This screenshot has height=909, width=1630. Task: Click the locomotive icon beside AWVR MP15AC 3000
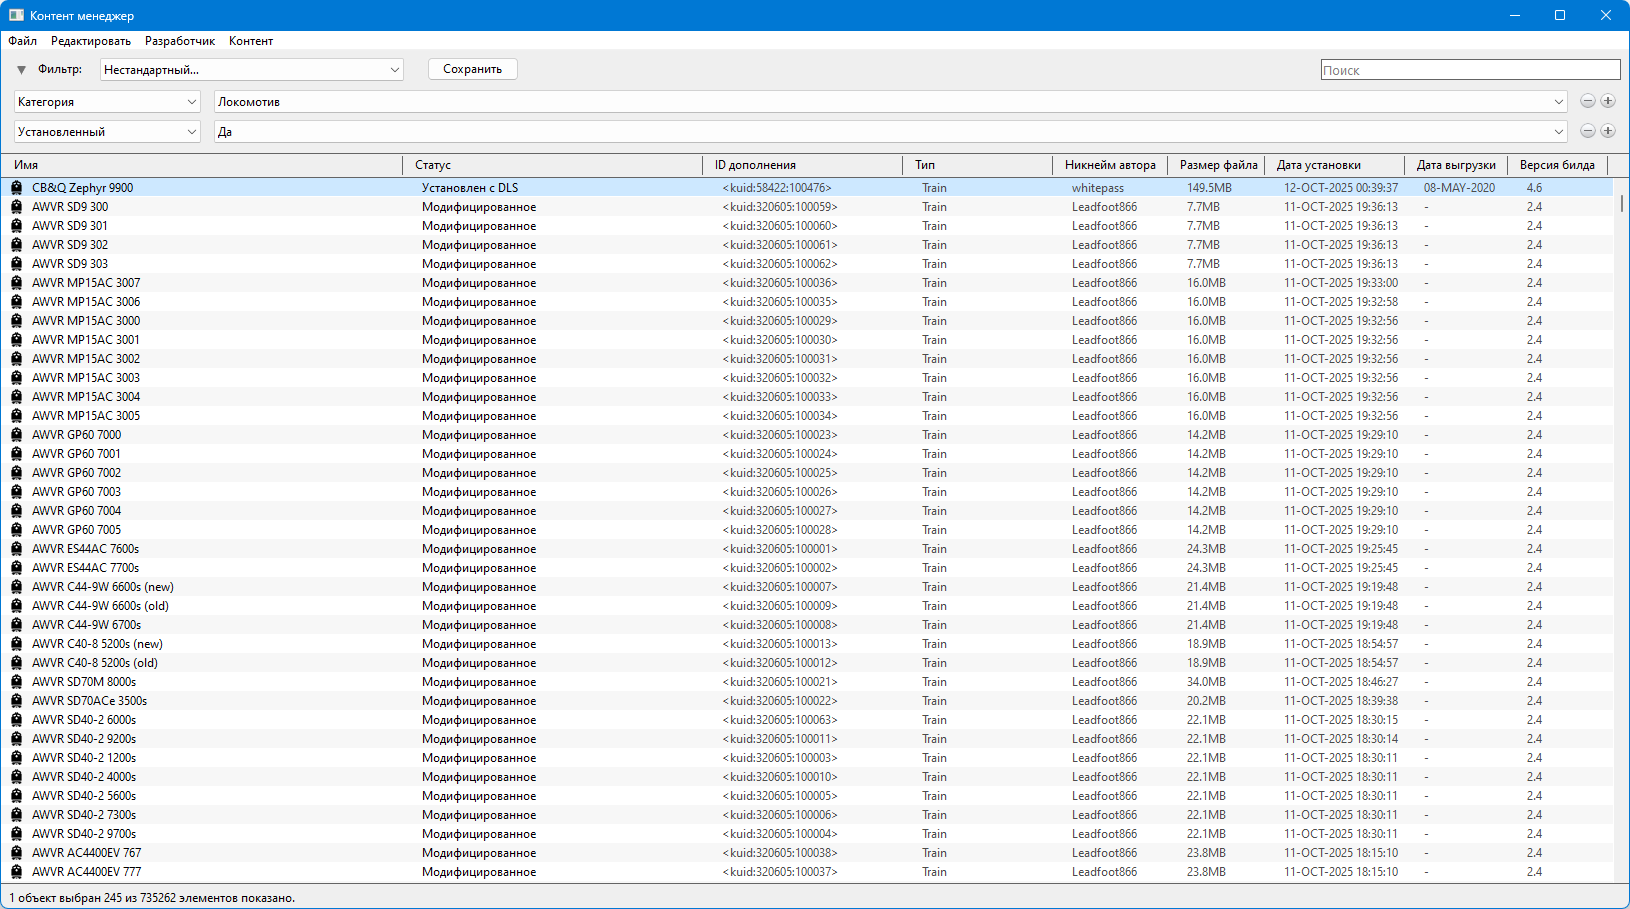point(16,321)
